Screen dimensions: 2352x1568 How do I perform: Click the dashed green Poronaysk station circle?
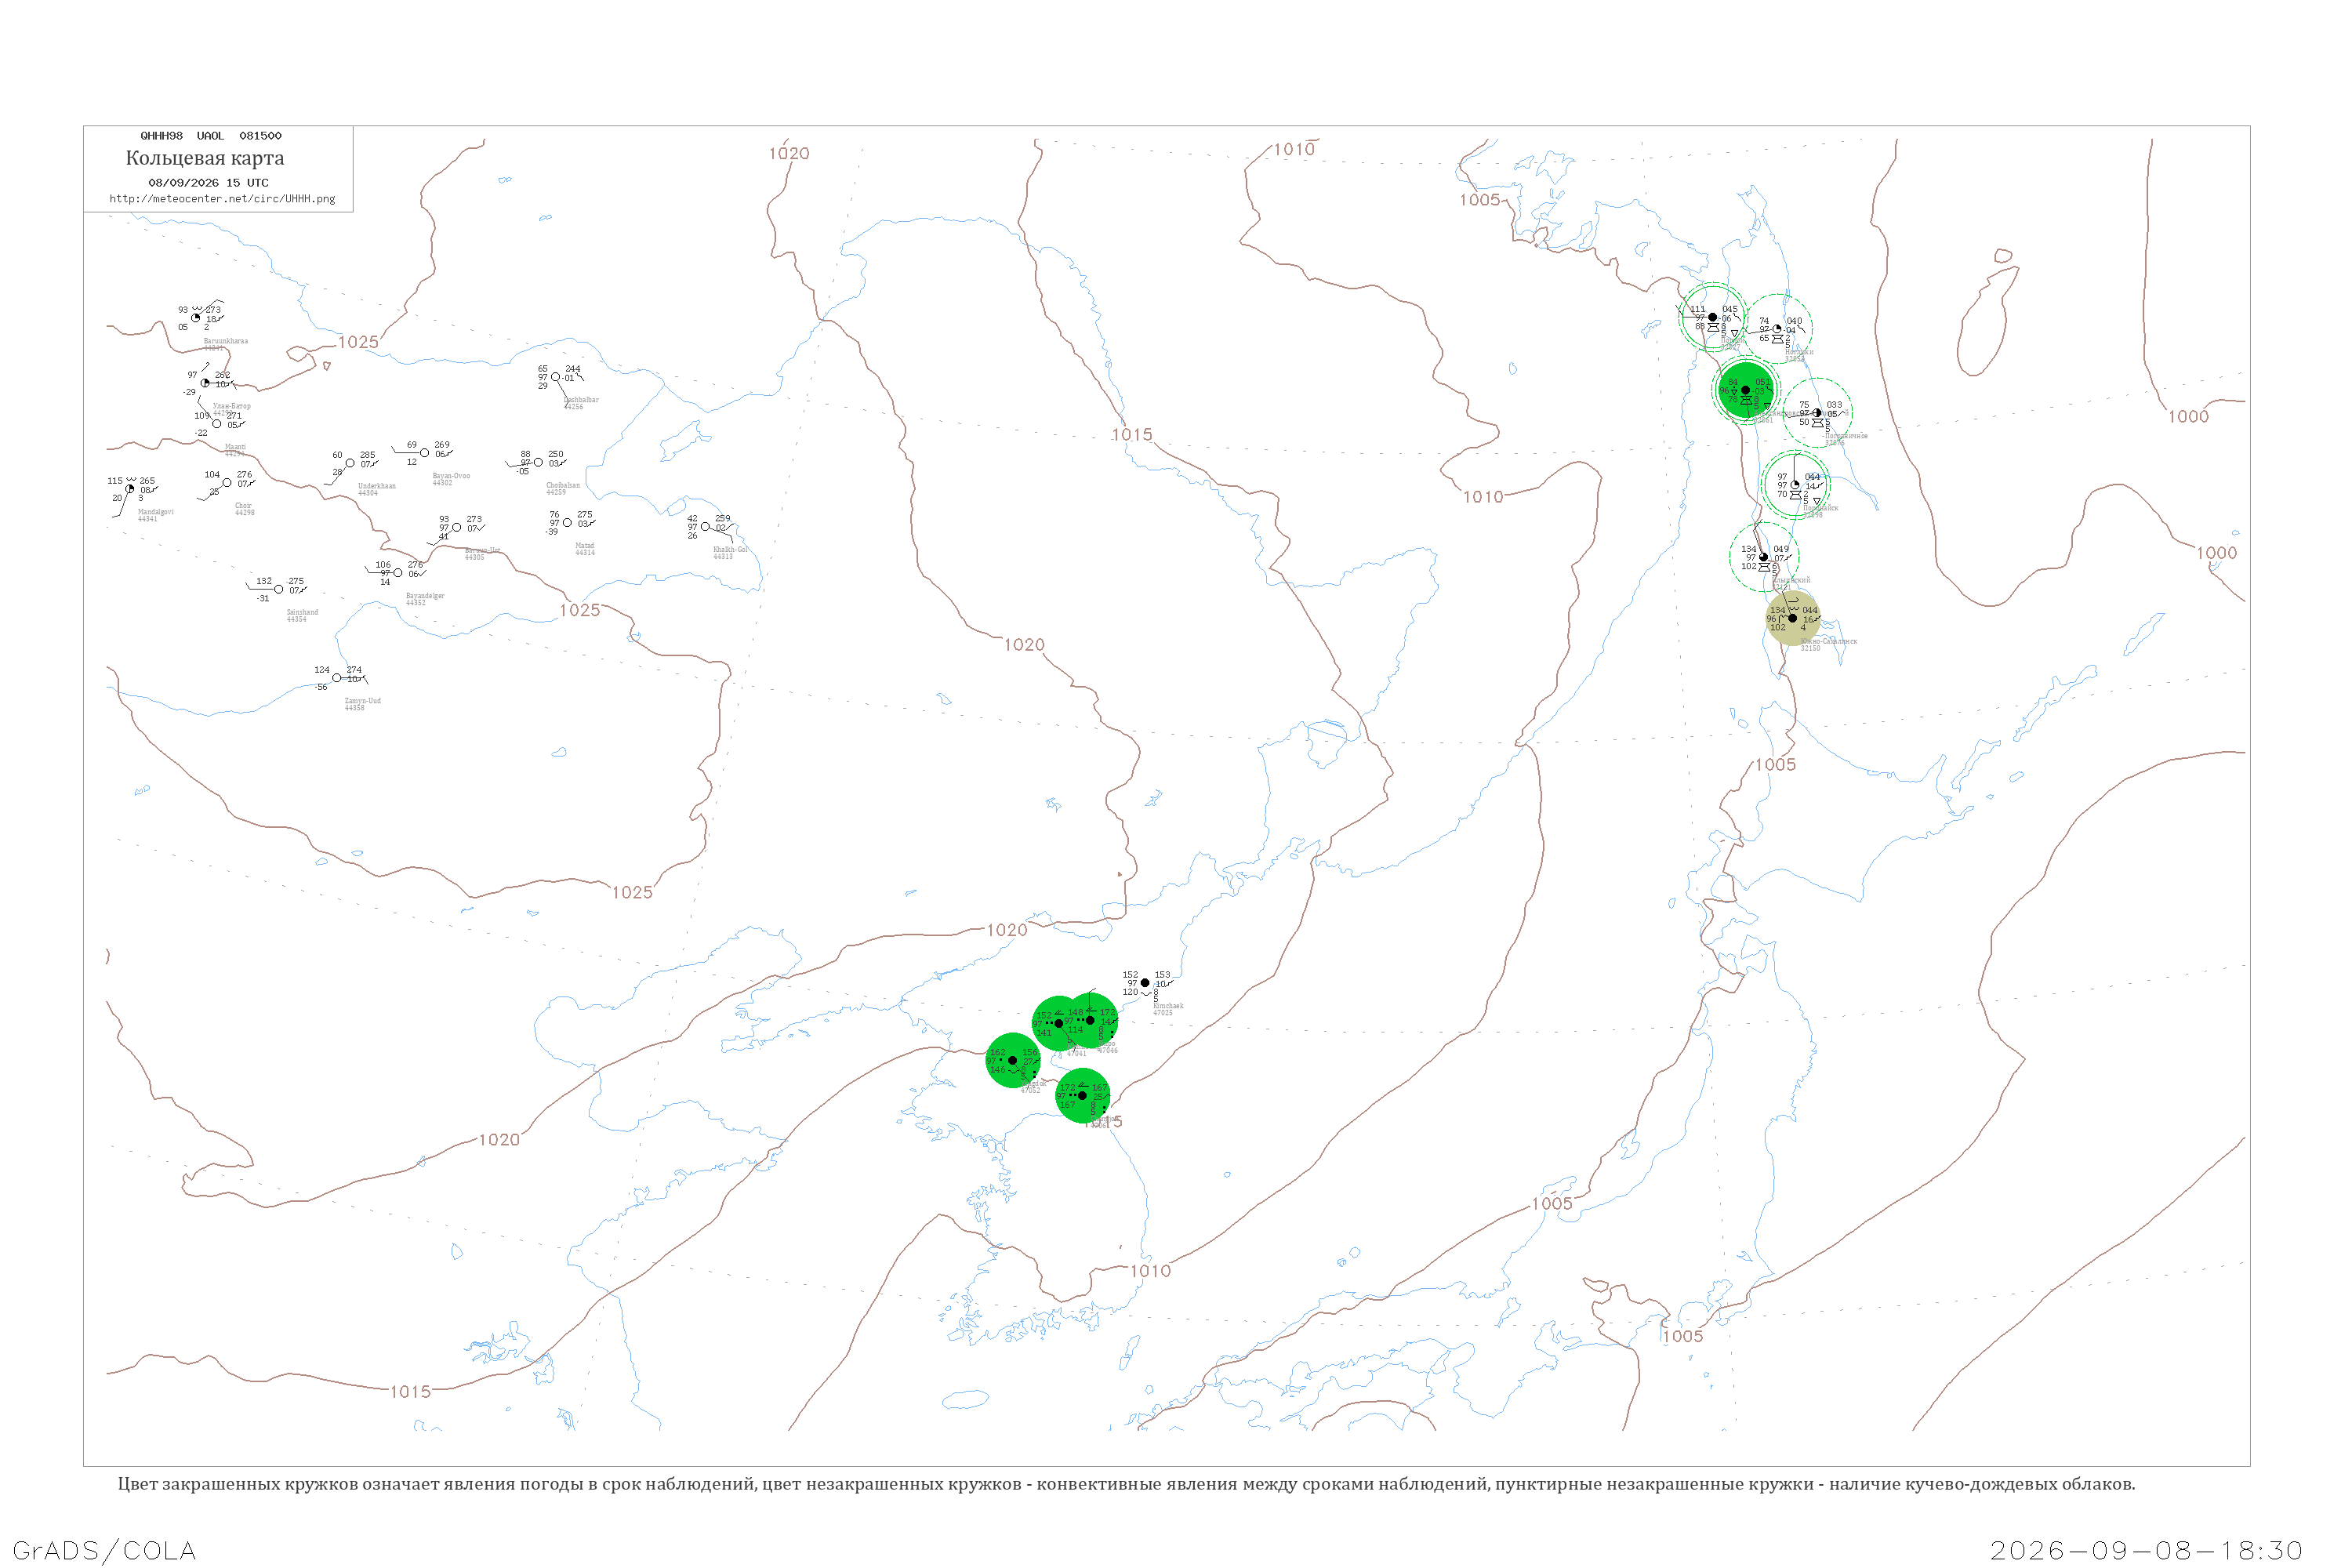point(1795,485)
